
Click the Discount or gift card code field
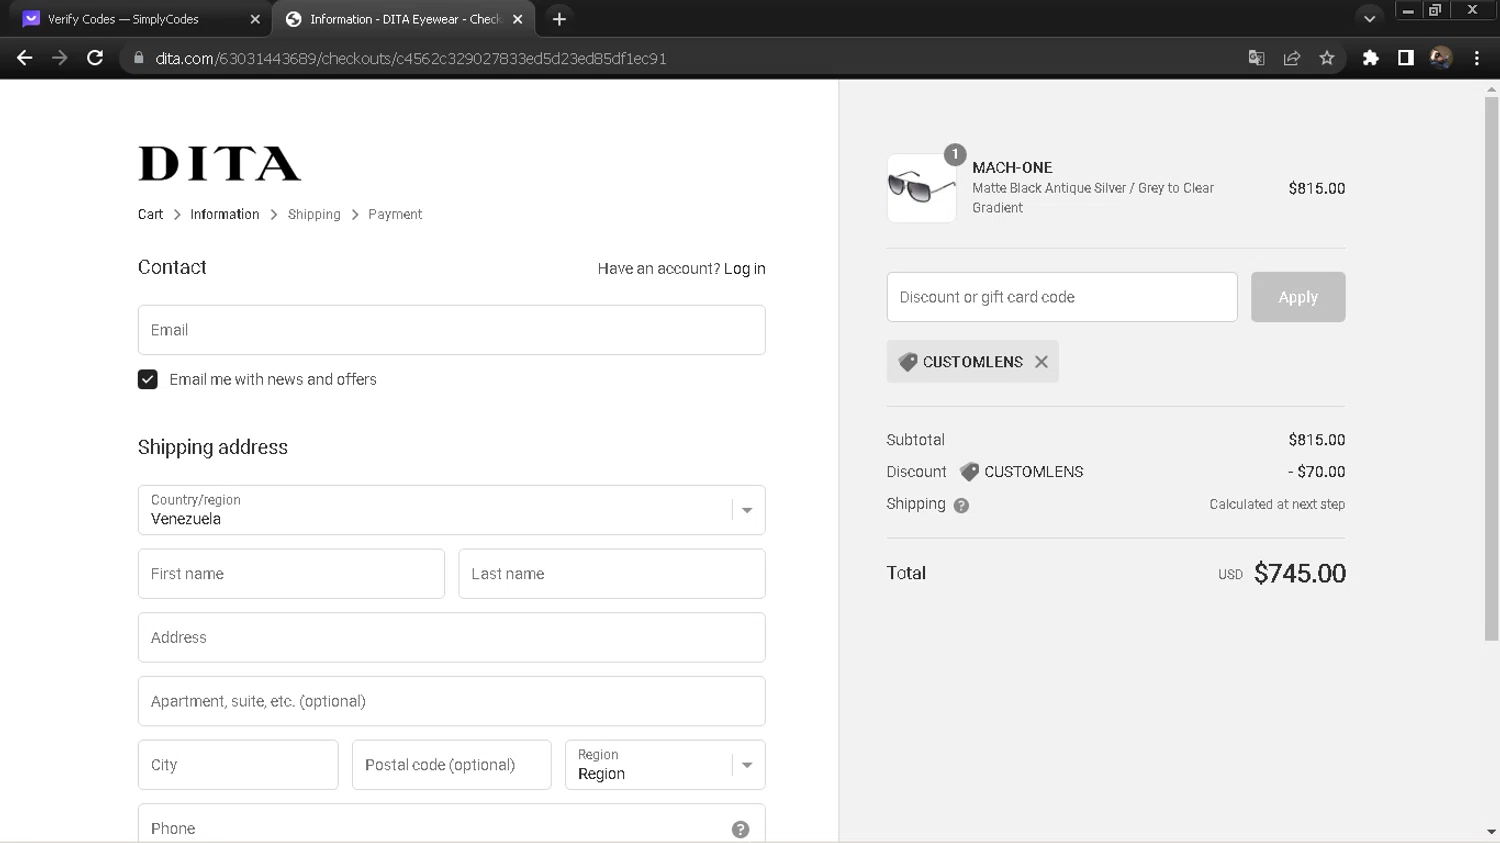1062,297
